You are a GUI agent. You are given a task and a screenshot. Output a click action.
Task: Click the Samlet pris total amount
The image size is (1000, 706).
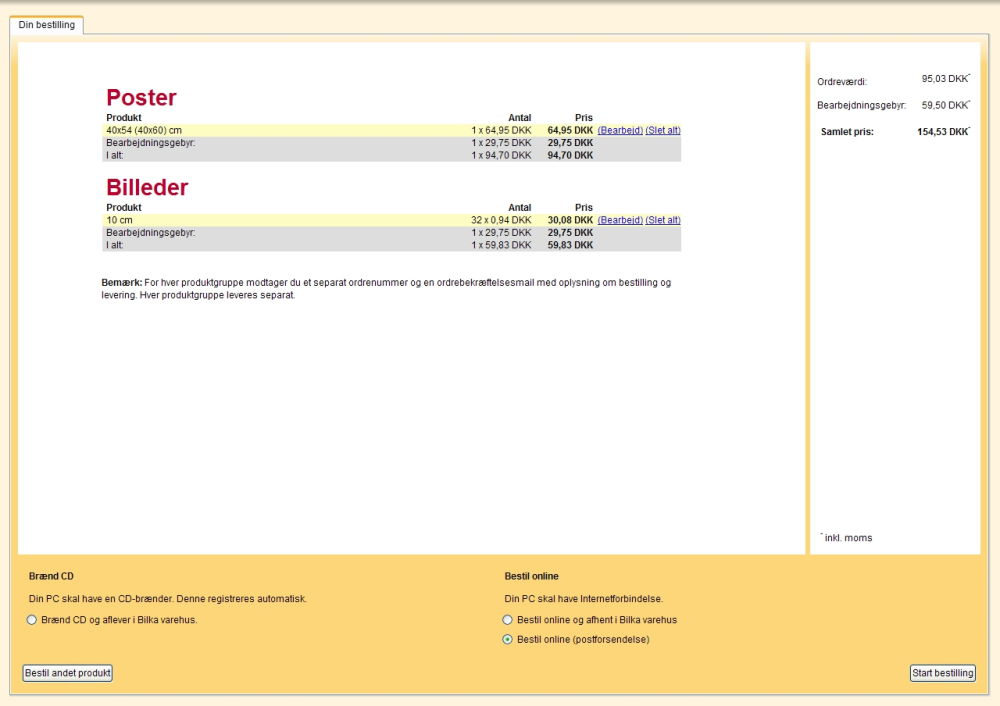pyautogui.click(x=943, y=132)
